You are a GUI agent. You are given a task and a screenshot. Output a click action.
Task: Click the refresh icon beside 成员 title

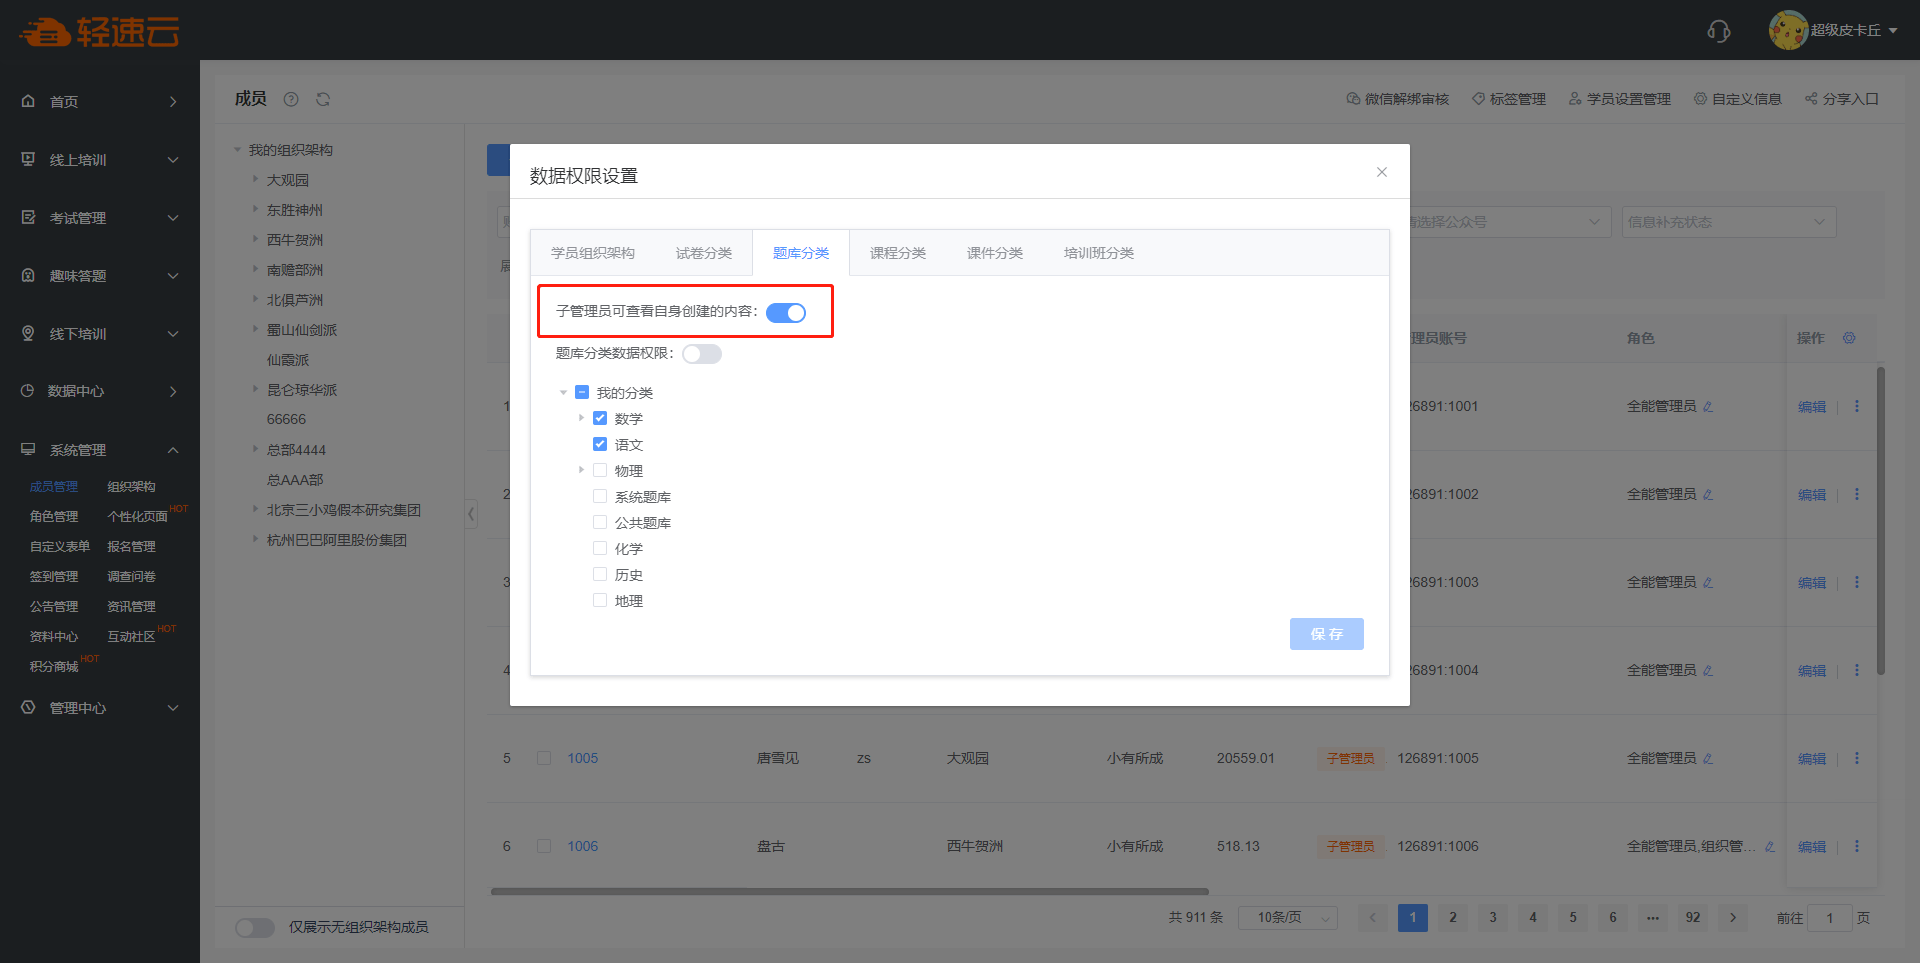coord(323,99)
